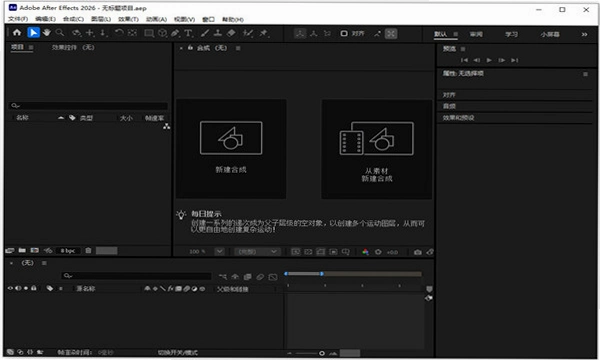The width and height of the screenshot is (600, 360).
Task: Click the trash delete icon in project panel
Action: click(x=88, y=251)
